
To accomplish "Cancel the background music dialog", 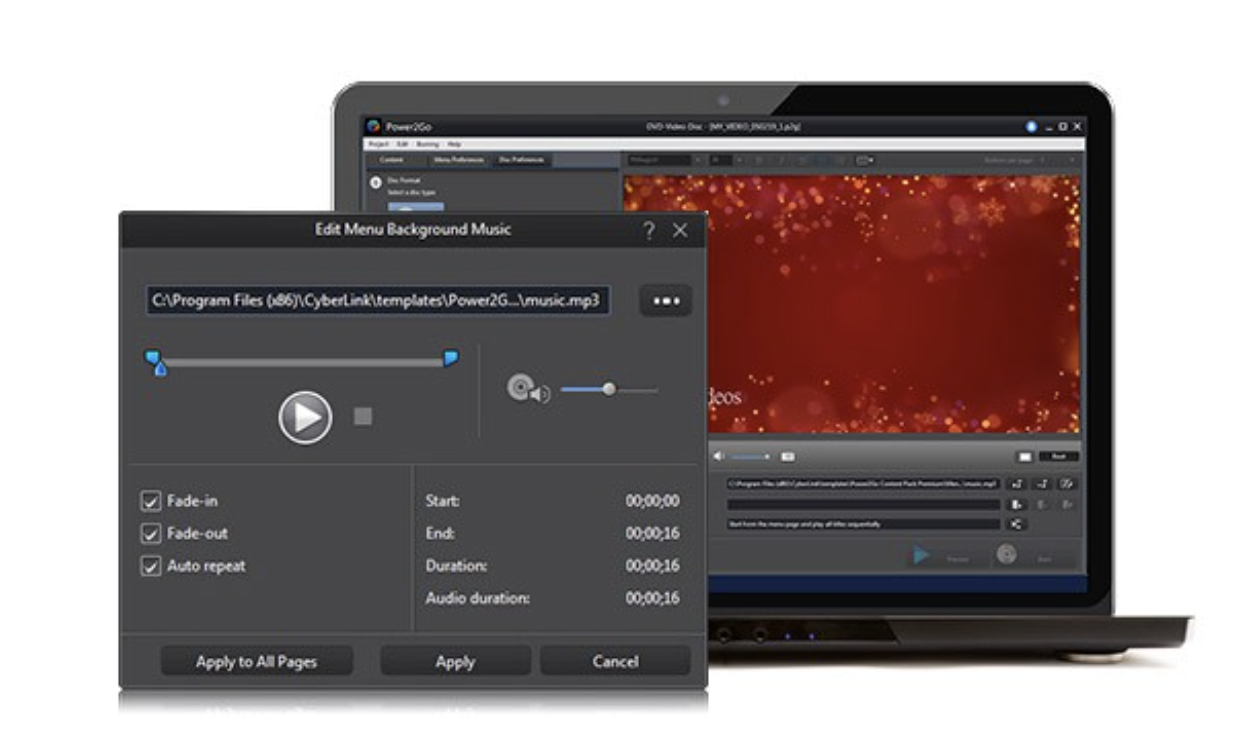I will 615,661.
